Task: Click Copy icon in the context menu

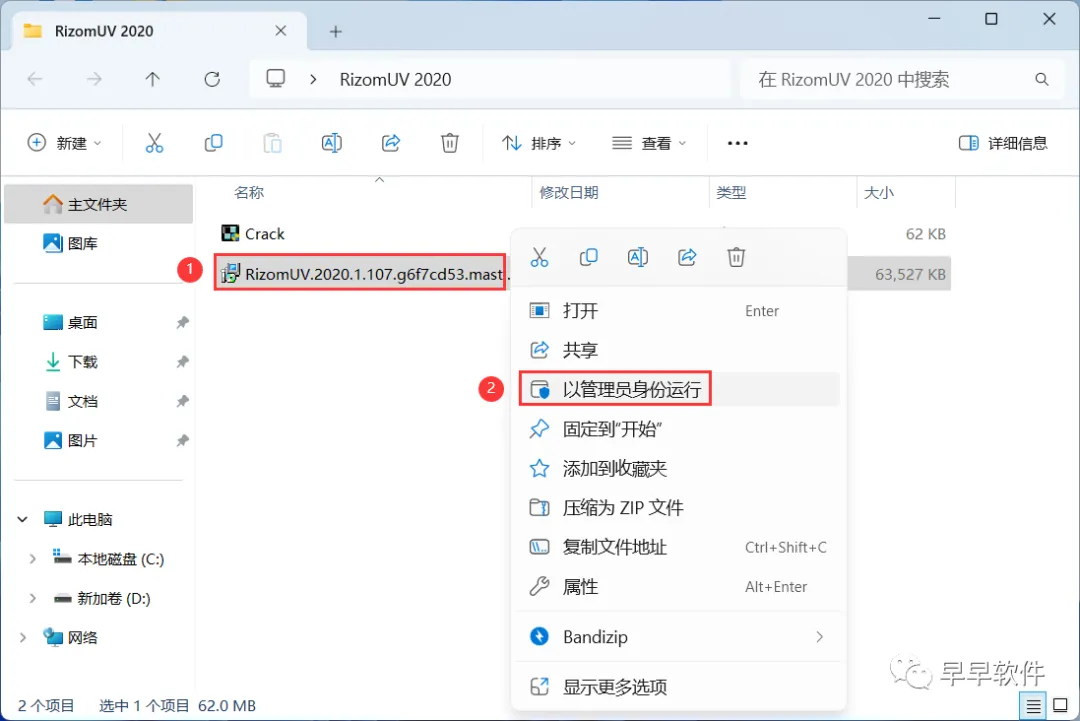Action: (588, 257)
